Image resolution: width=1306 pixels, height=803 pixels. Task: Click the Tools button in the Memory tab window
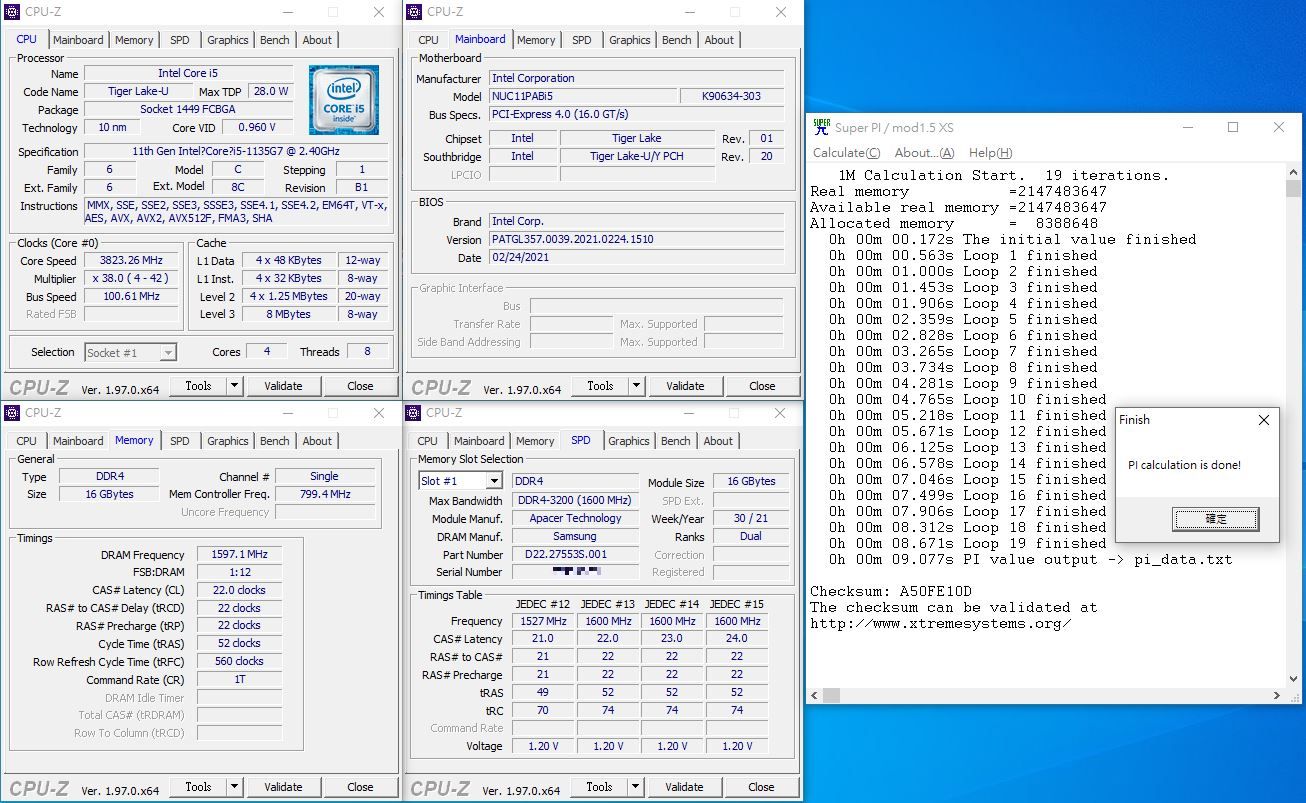pyautogui.click(x=198, y=787)
